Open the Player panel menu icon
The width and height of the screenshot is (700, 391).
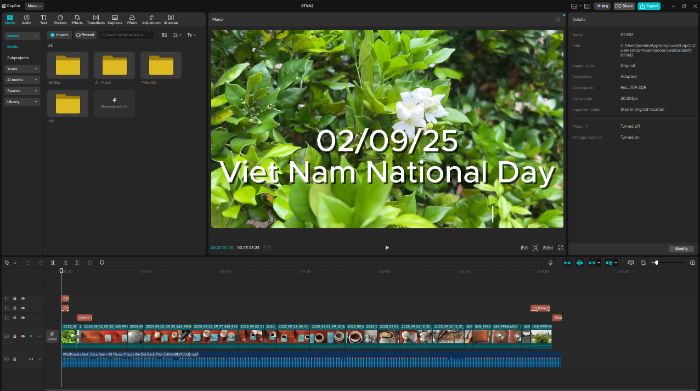coord(558,20)
